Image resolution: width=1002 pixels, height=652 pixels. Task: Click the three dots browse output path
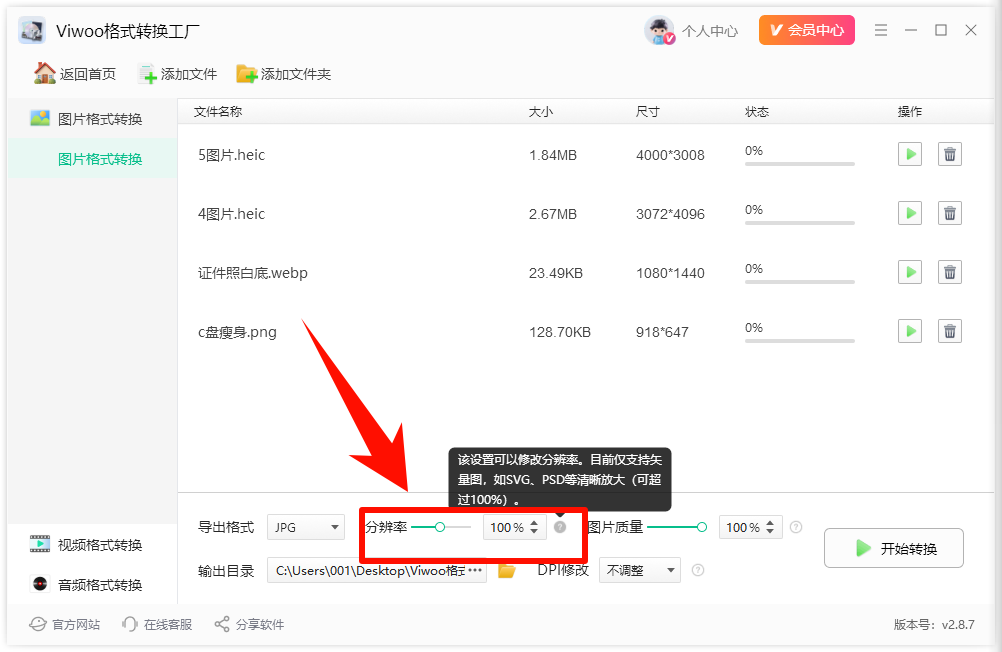(x=475, y=570)
